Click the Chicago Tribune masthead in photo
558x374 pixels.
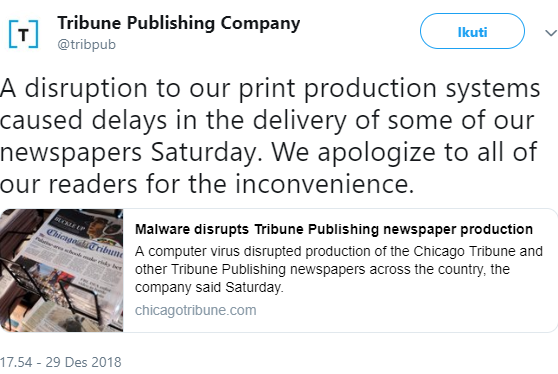coord(85,242)
